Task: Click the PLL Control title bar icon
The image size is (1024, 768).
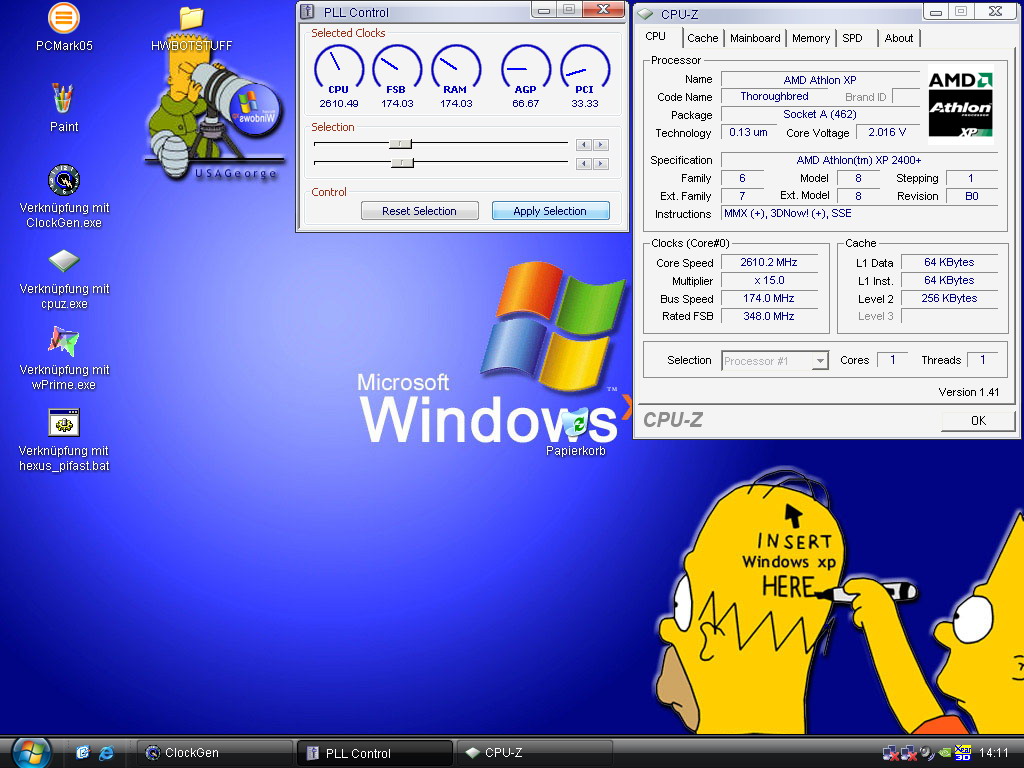Action: click(x=308, y=12)
